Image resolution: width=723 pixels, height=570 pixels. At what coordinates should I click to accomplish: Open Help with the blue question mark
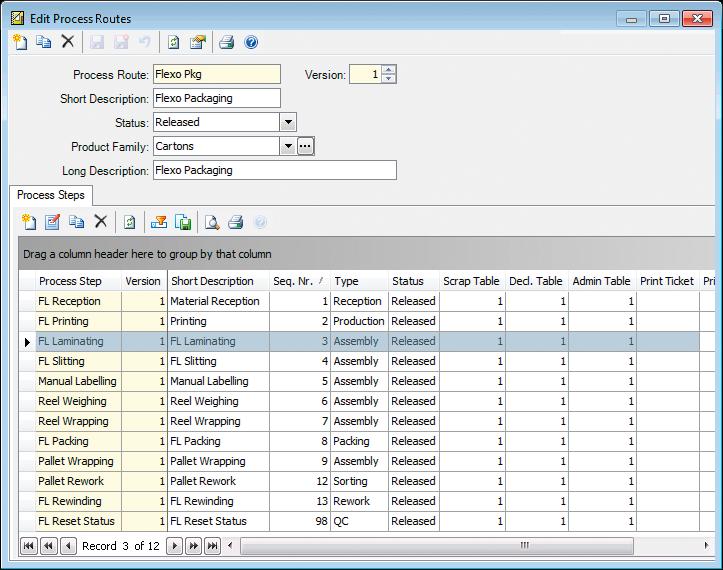251,42
